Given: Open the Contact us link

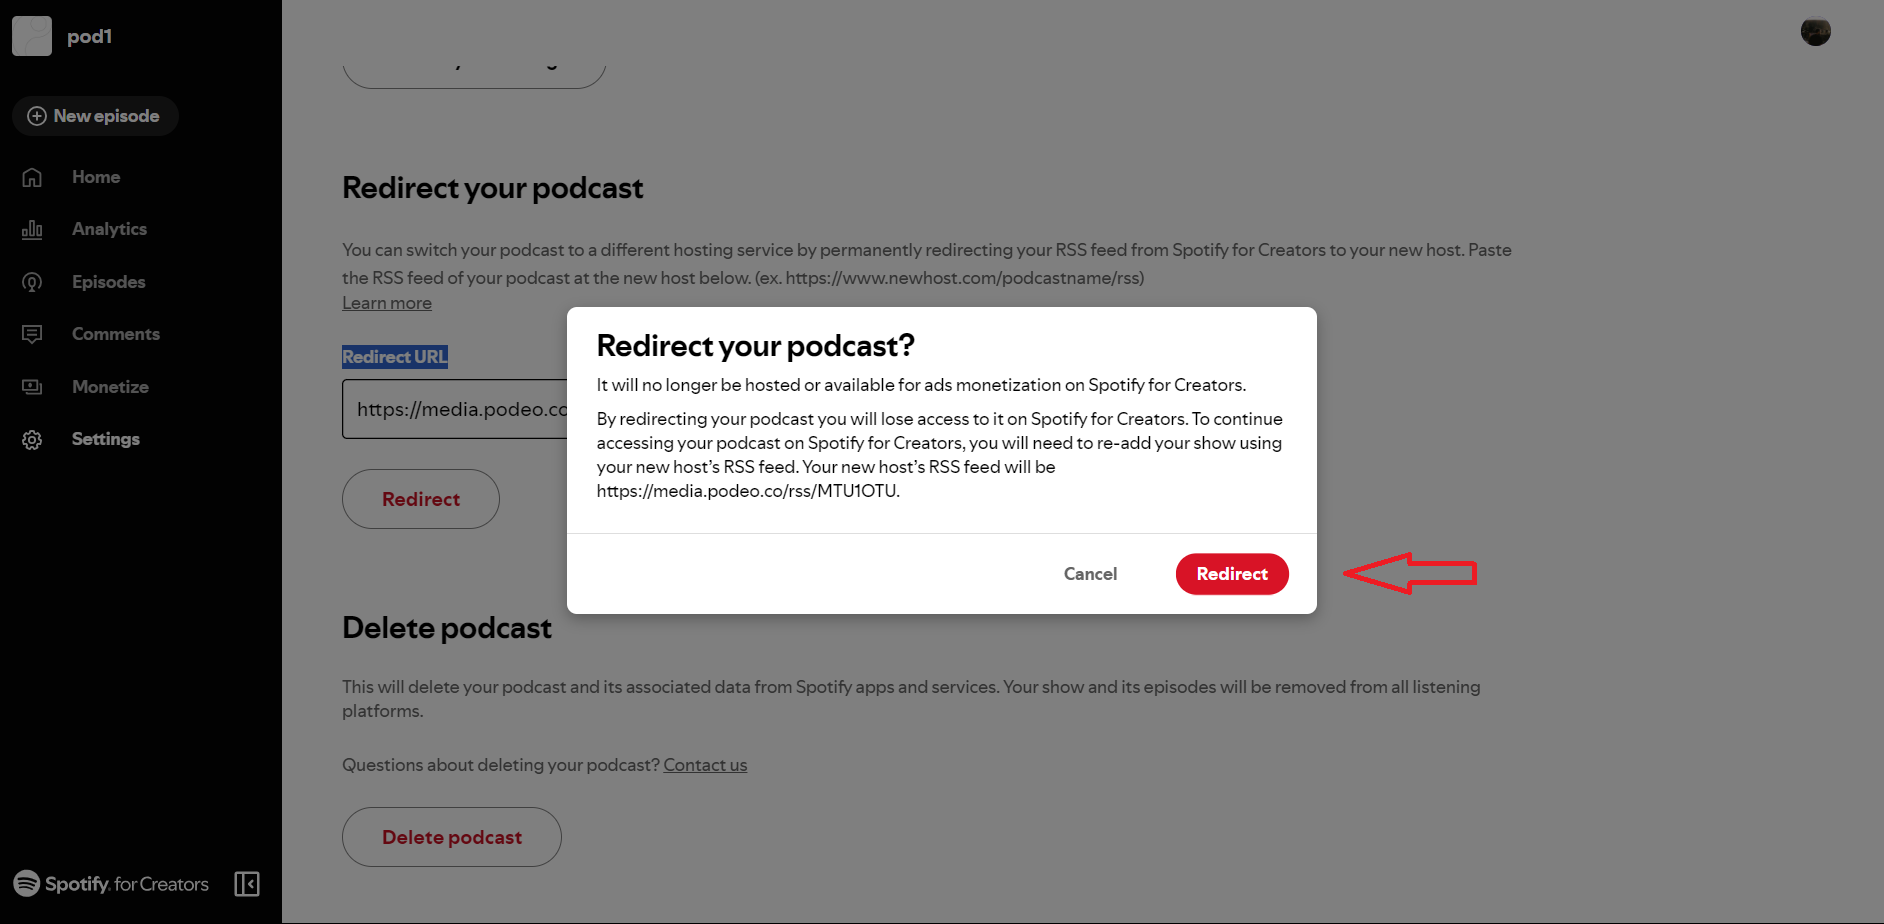Looking at the screenshot, I should click(705, 765).
